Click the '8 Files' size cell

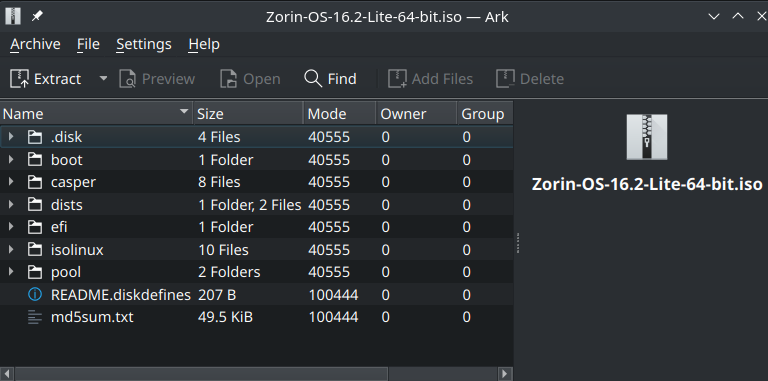[219, 182]
